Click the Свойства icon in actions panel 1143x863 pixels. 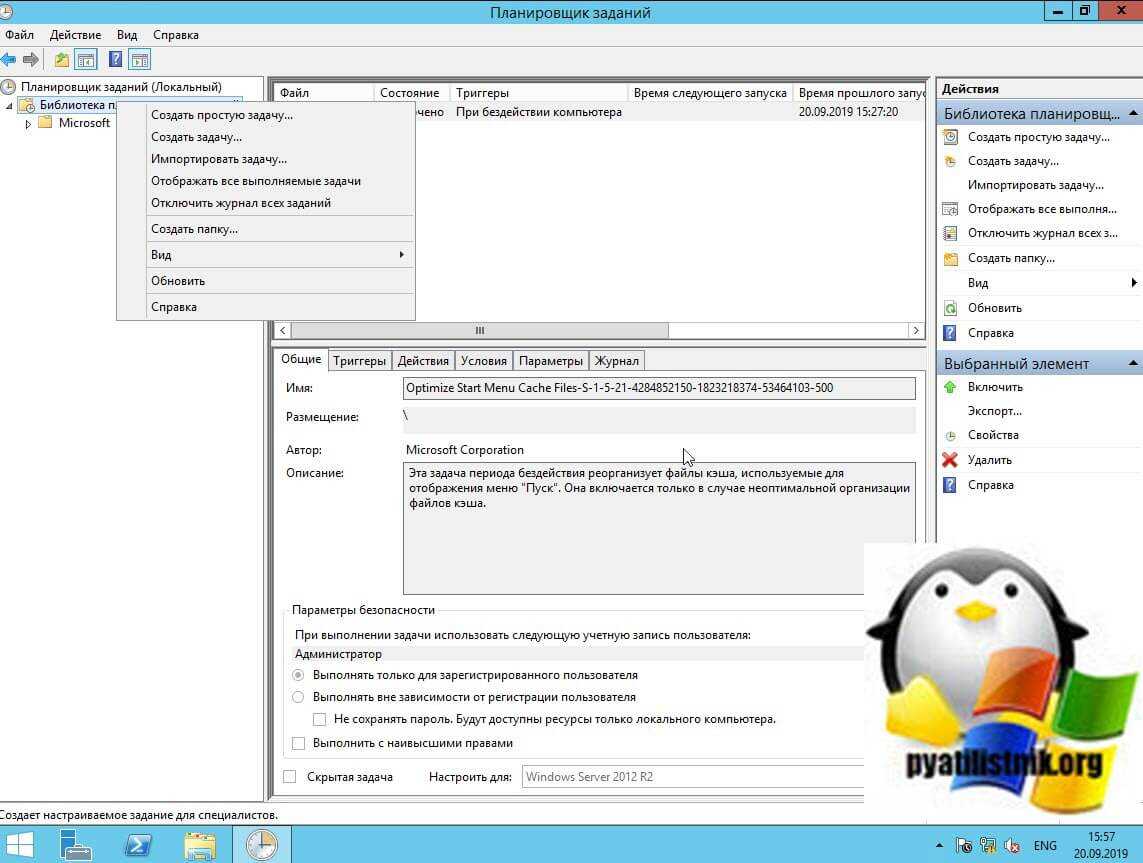click(950, 435)
